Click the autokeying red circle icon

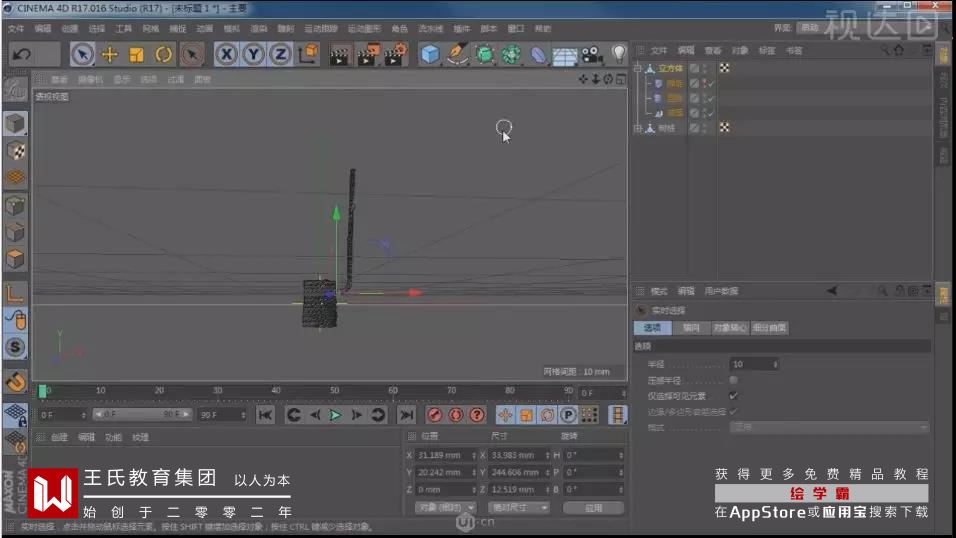click(456, 415)
